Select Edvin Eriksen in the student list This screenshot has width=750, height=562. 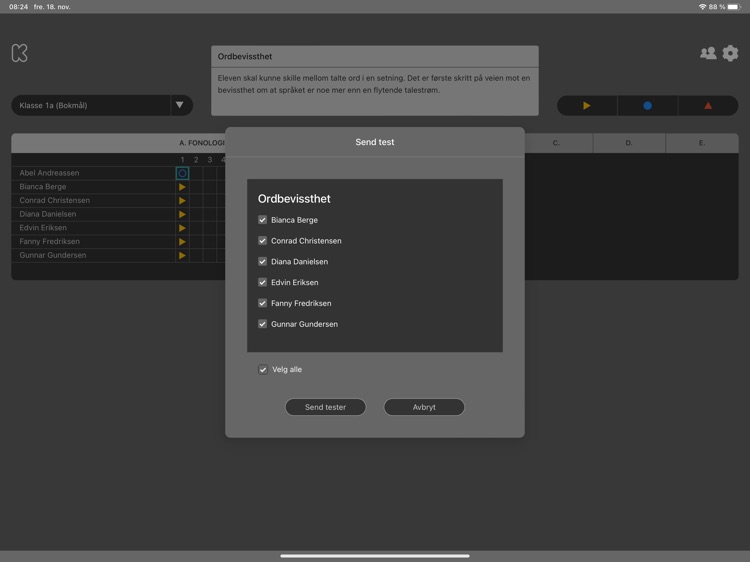43,228
